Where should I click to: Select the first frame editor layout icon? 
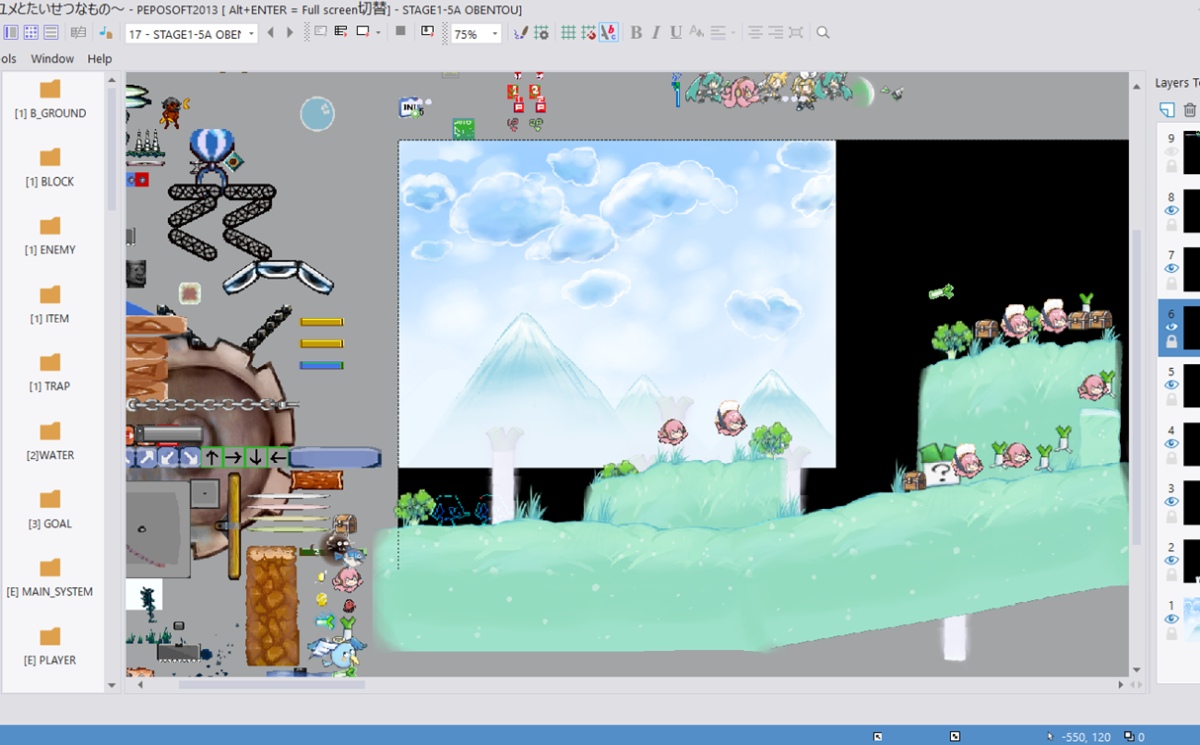11,33
